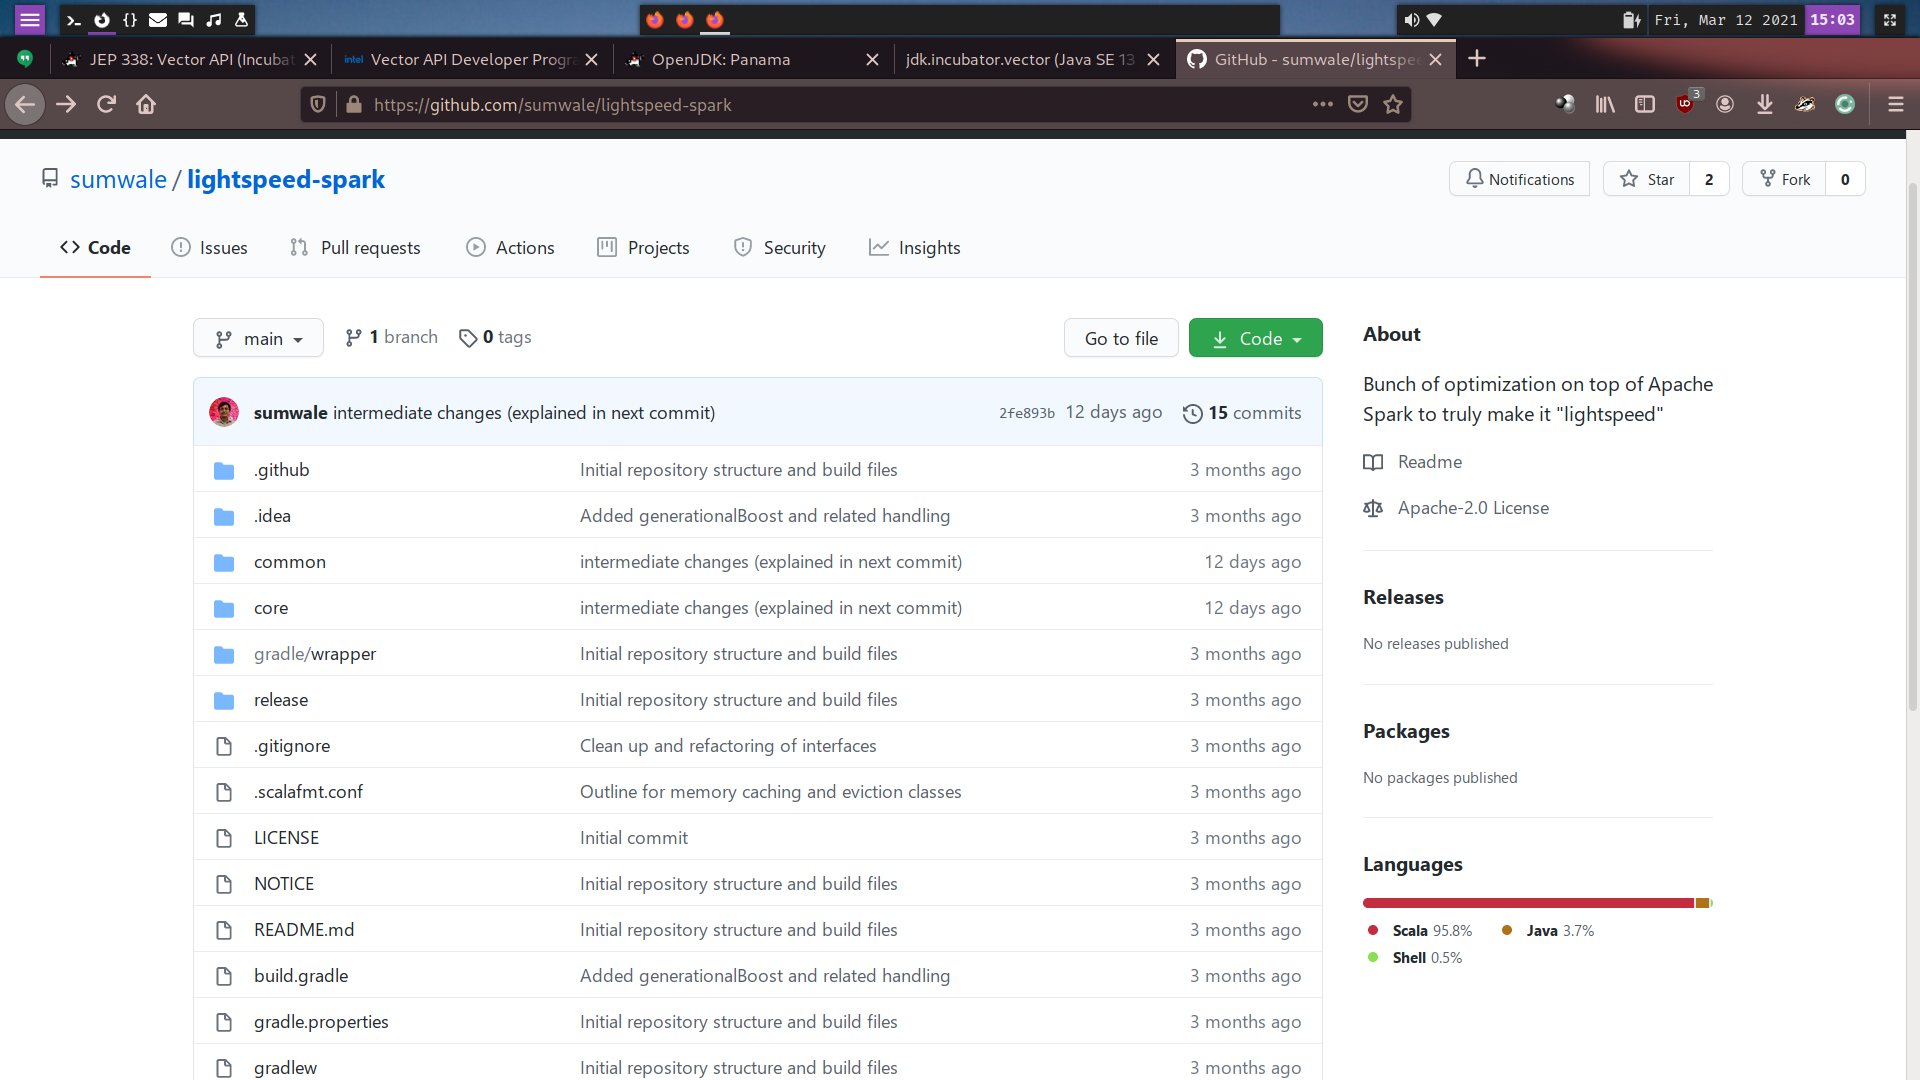Star the lightspeed-spark repository

click(1646, 179)
